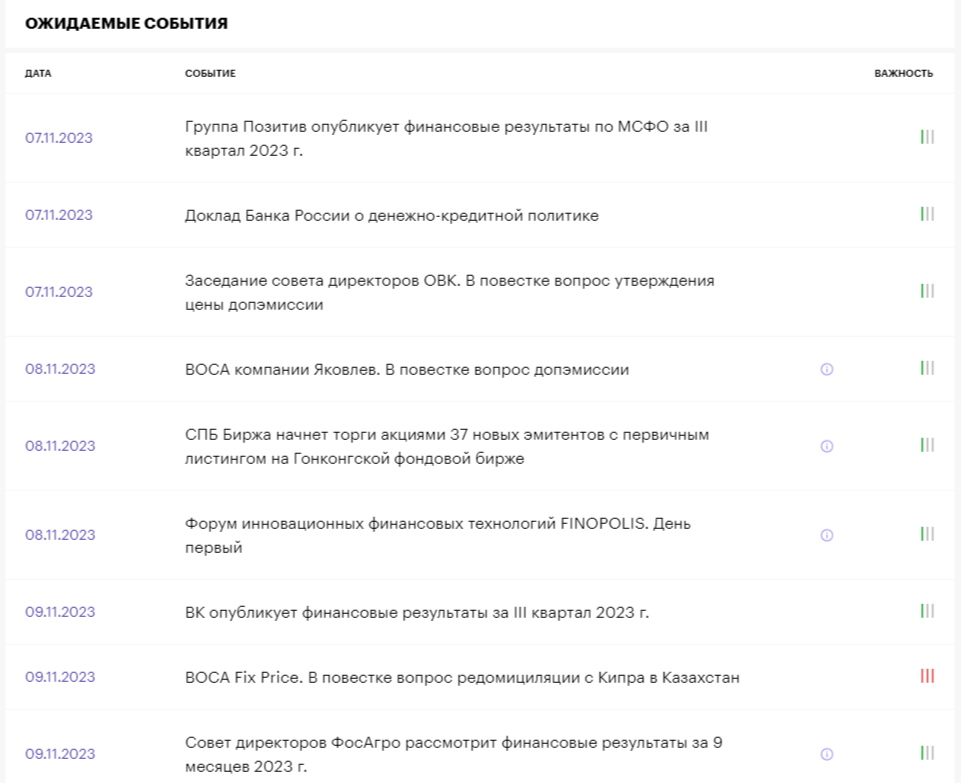Click info icon beside ВОСА компании Яковлев event

[827, 369]
